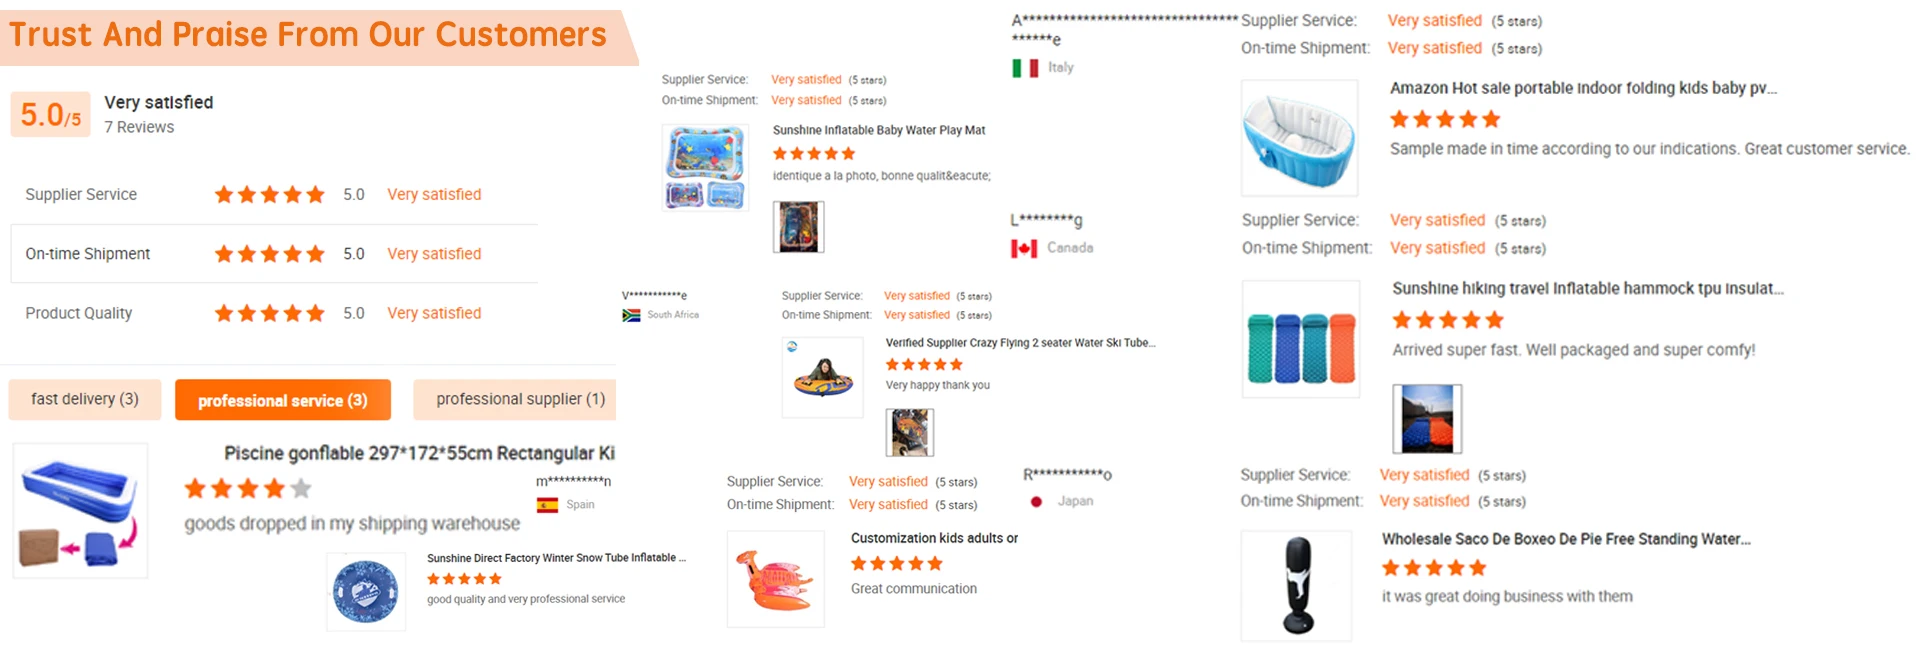Click the Canada flag icon
Screen dimensions: 1920x650
pyautogui.click(x=1024, y=248)
